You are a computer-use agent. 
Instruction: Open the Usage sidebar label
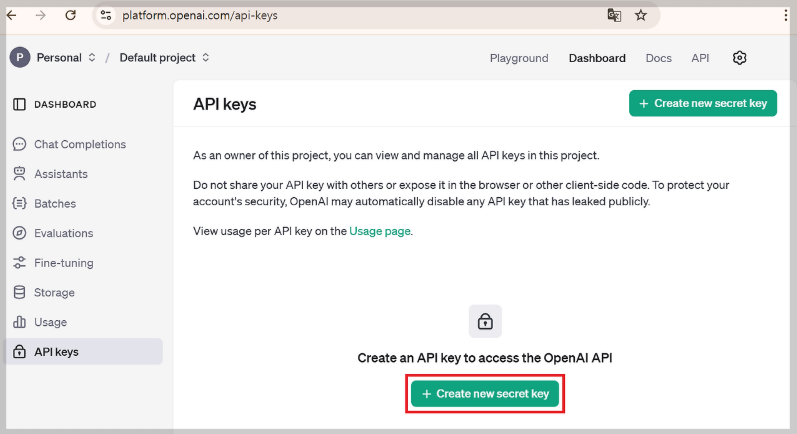(50, 322)
